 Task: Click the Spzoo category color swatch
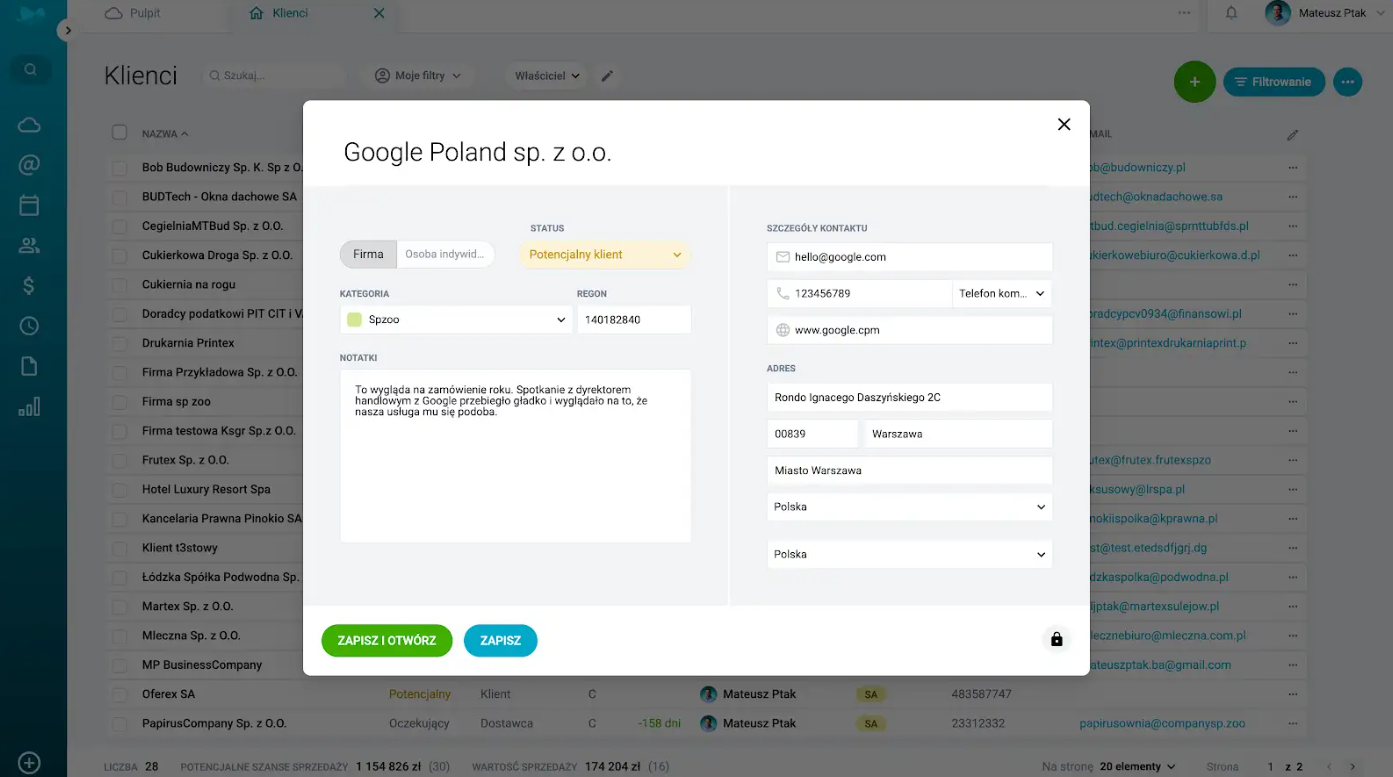click(x=354, y=320)
